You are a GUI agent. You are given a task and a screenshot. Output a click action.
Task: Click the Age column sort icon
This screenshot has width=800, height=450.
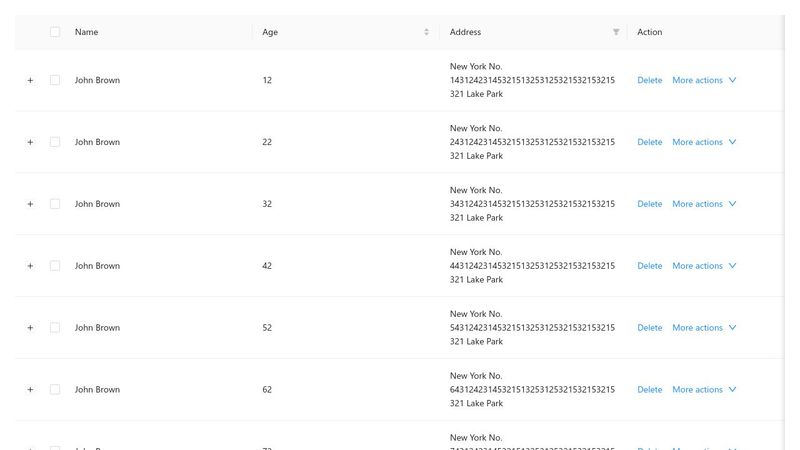click(x=426, y=32)
